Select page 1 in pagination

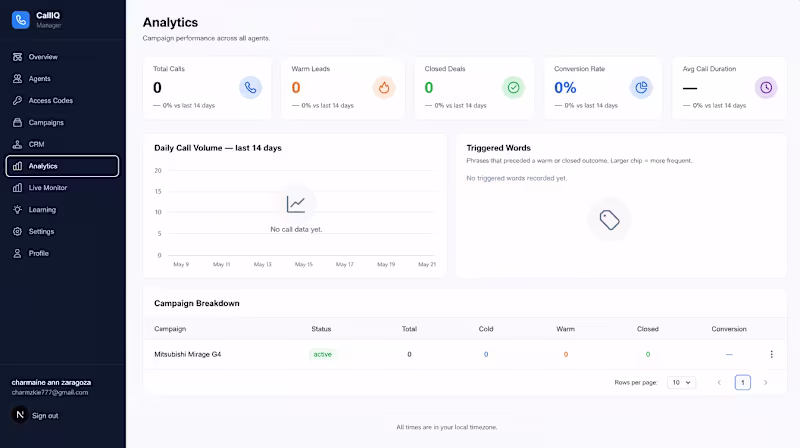tap(742, 382)
